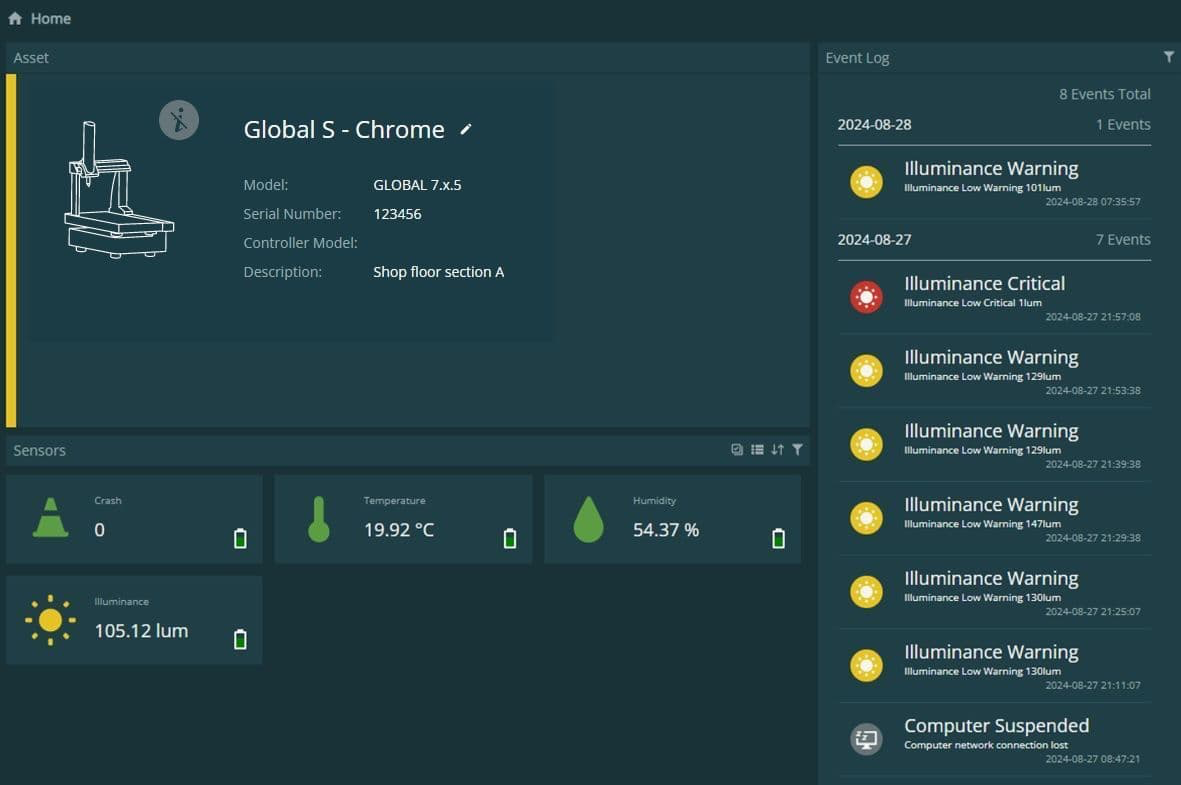The width and height of the screenshot is (1181, 785).
Task: Select the Illuminance Warning 101lum event
Action: pyautogui.click(x=993, y=183)
